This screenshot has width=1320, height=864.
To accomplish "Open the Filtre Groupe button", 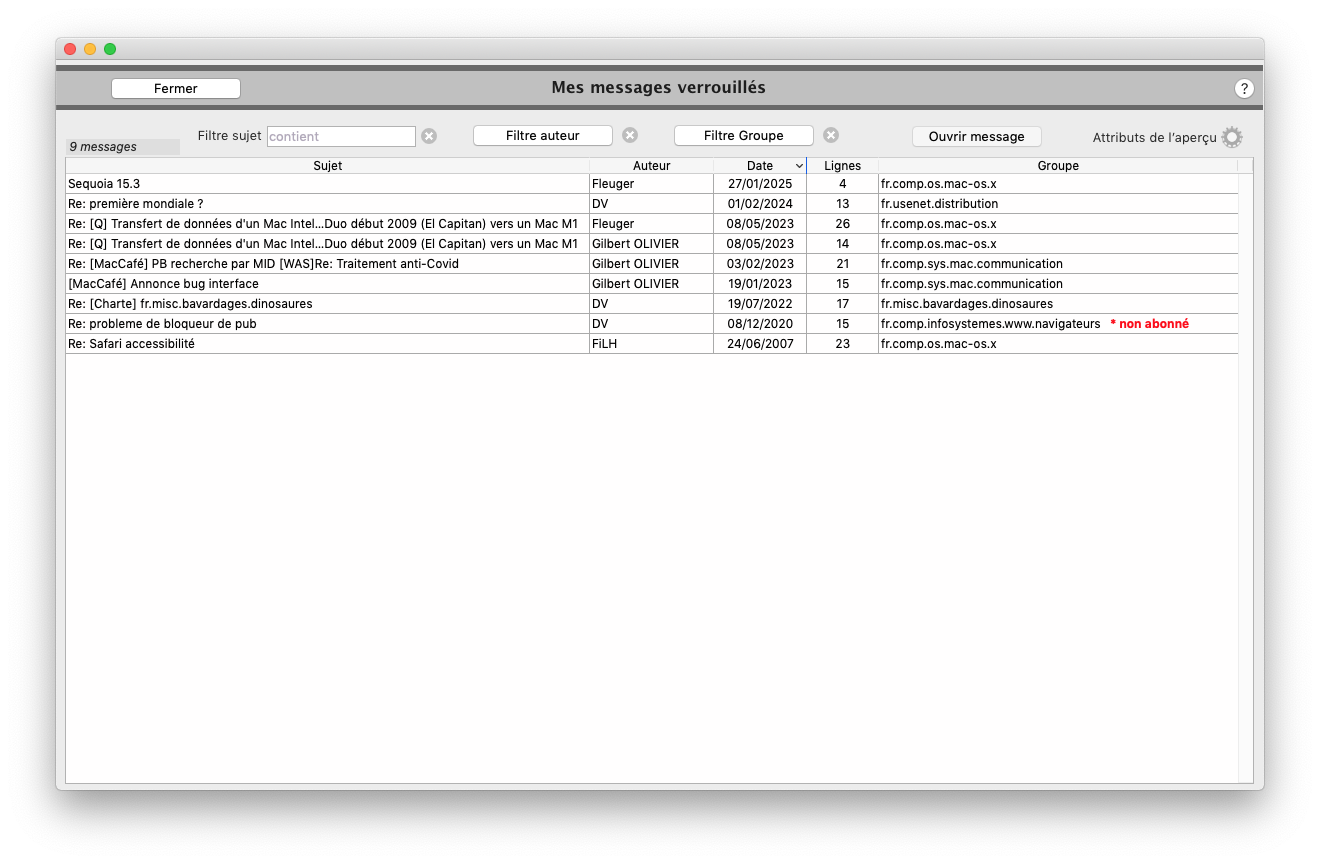I will click(x=744, y=135).
